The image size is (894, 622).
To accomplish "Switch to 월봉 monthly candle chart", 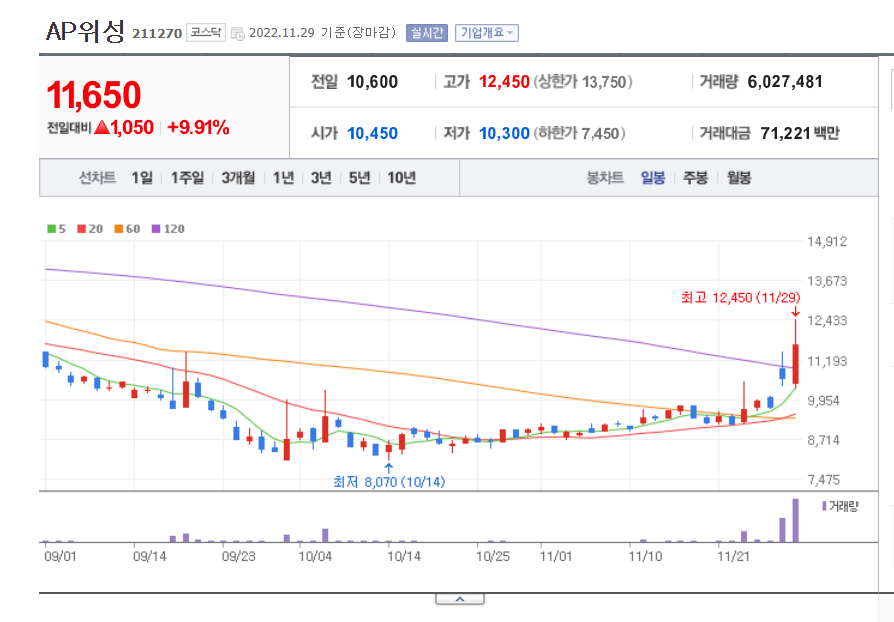I will tap(739, 178).
